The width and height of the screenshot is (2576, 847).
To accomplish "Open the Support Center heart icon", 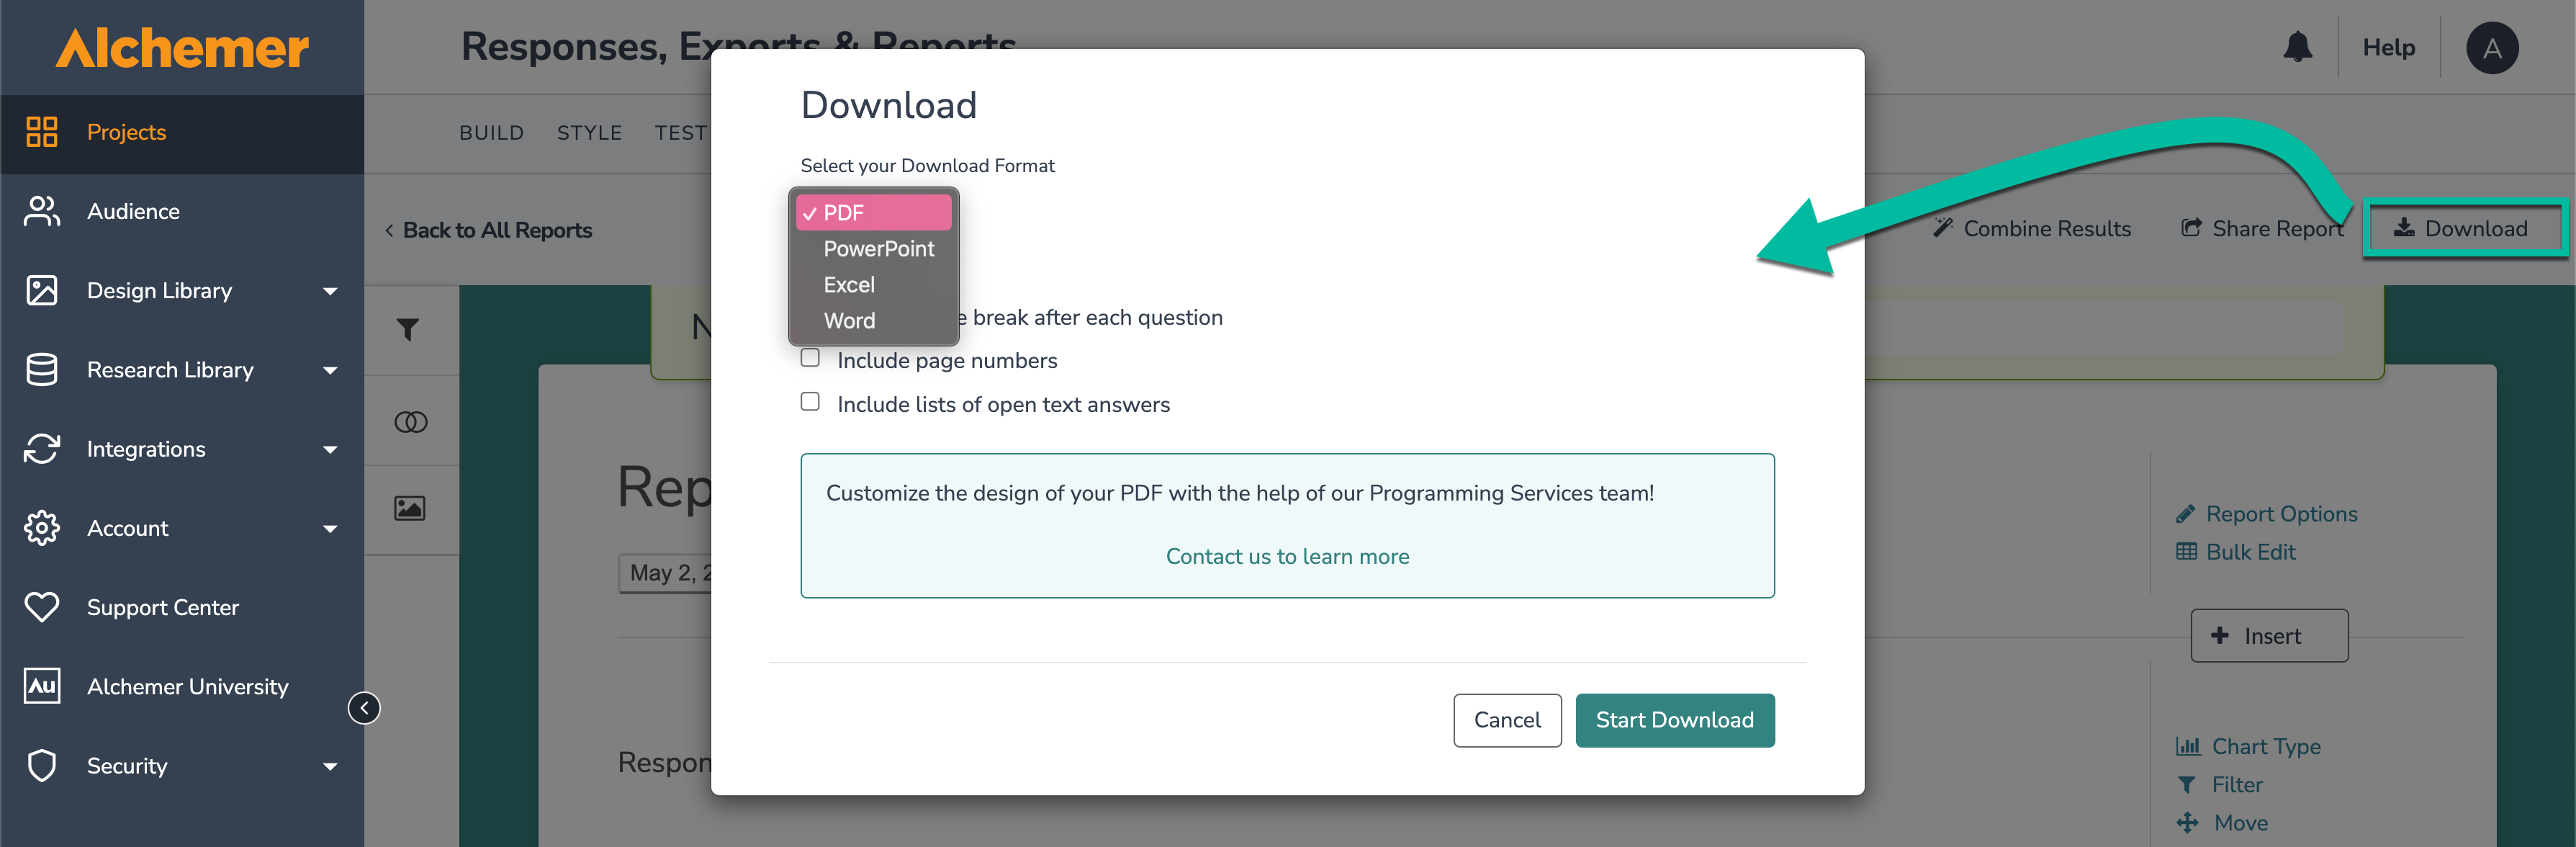I will tap(42, 607).
